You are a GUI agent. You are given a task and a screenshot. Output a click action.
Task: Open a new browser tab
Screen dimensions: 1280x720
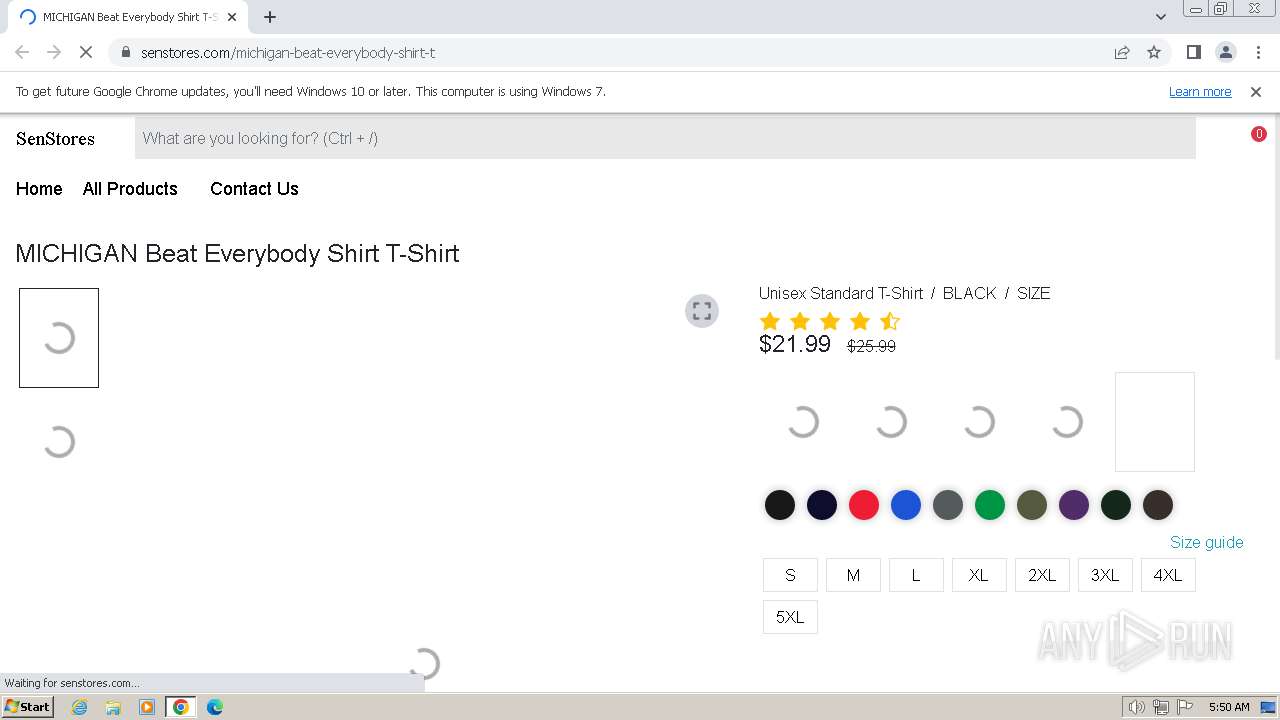click(x=270, y=17)
